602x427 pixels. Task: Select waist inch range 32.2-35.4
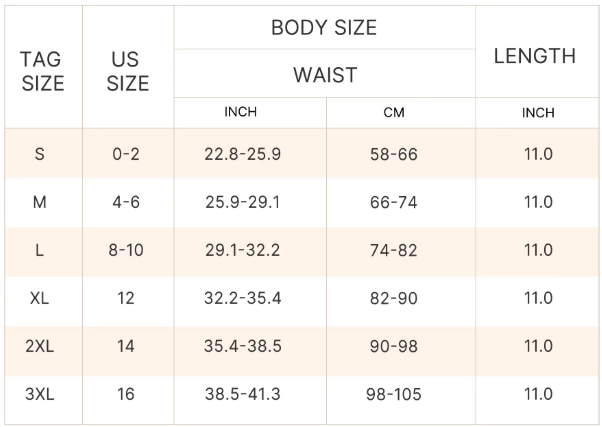242,298
